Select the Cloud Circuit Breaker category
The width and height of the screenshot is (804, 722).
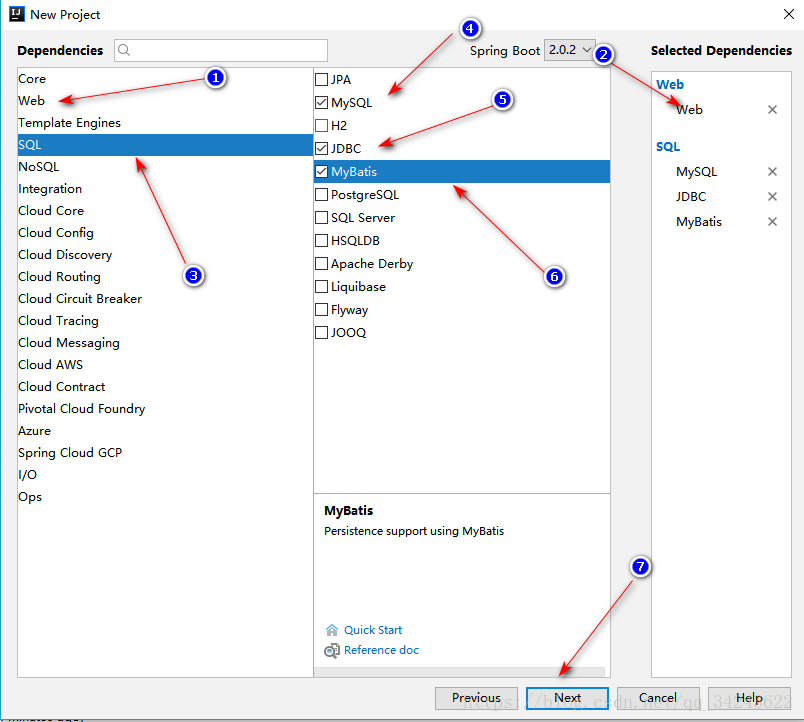(x=165, y=298)
